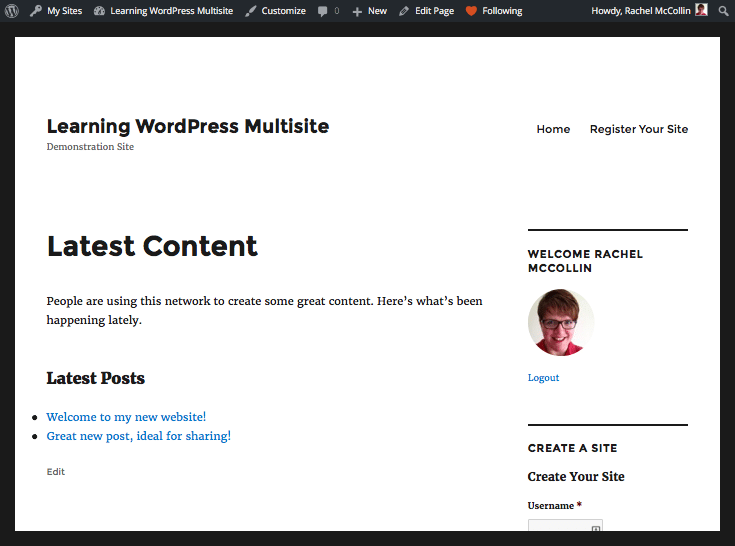Click the Latest Content page heading
The width and height of the screenshot is (735, 546).
(152, 246)
